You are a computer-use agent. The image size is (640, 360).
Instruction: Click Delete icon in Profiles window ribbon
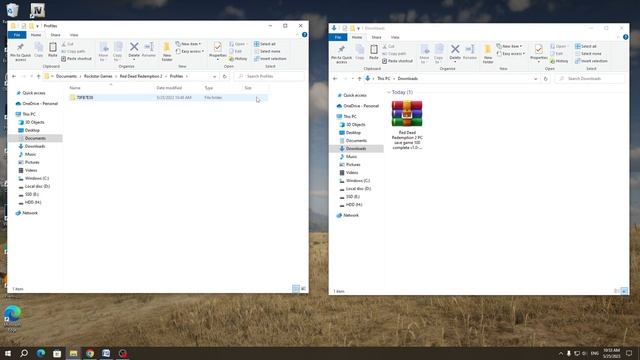(134, 50)
